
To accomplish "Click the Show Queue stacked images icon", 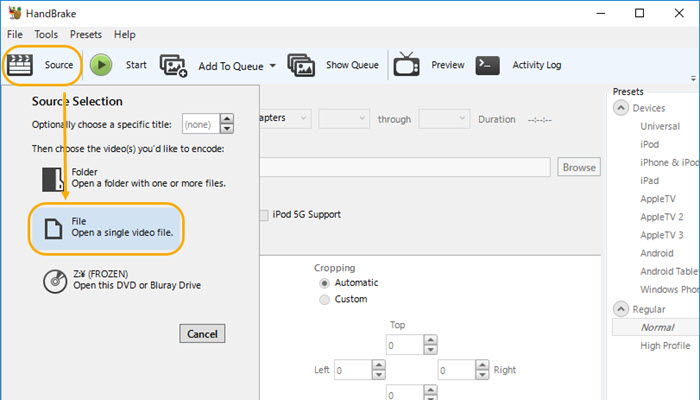I will click(301, 65).
